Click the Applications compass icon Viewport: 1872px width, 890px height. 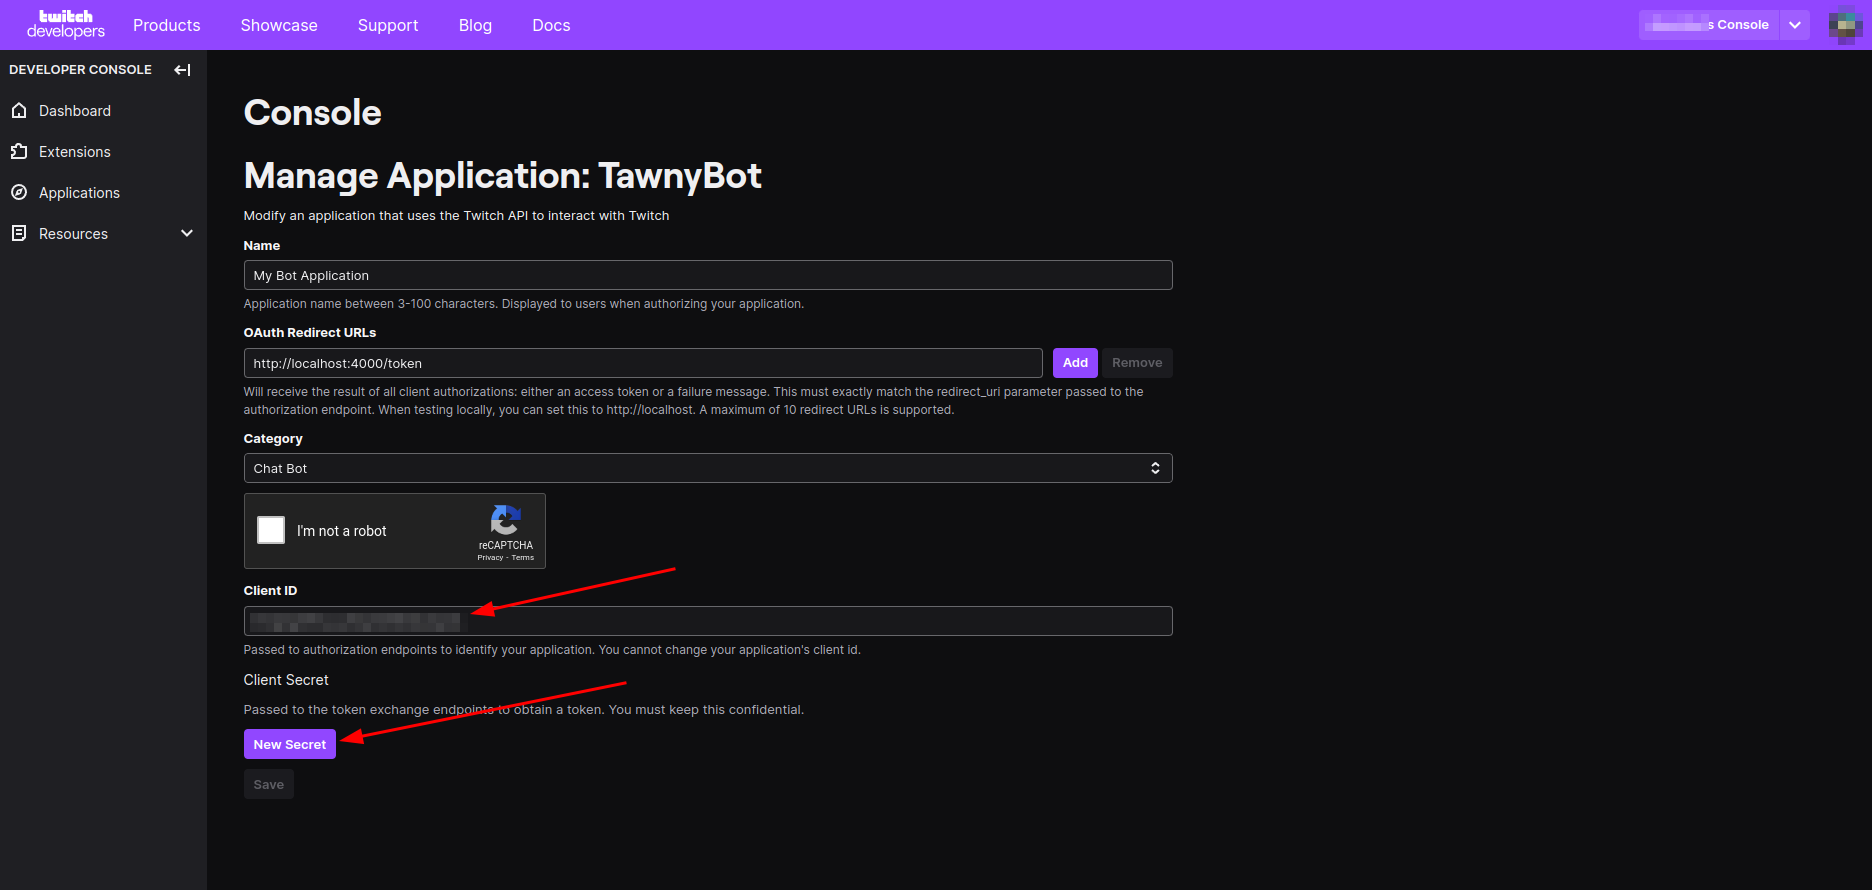pos(19,193)
